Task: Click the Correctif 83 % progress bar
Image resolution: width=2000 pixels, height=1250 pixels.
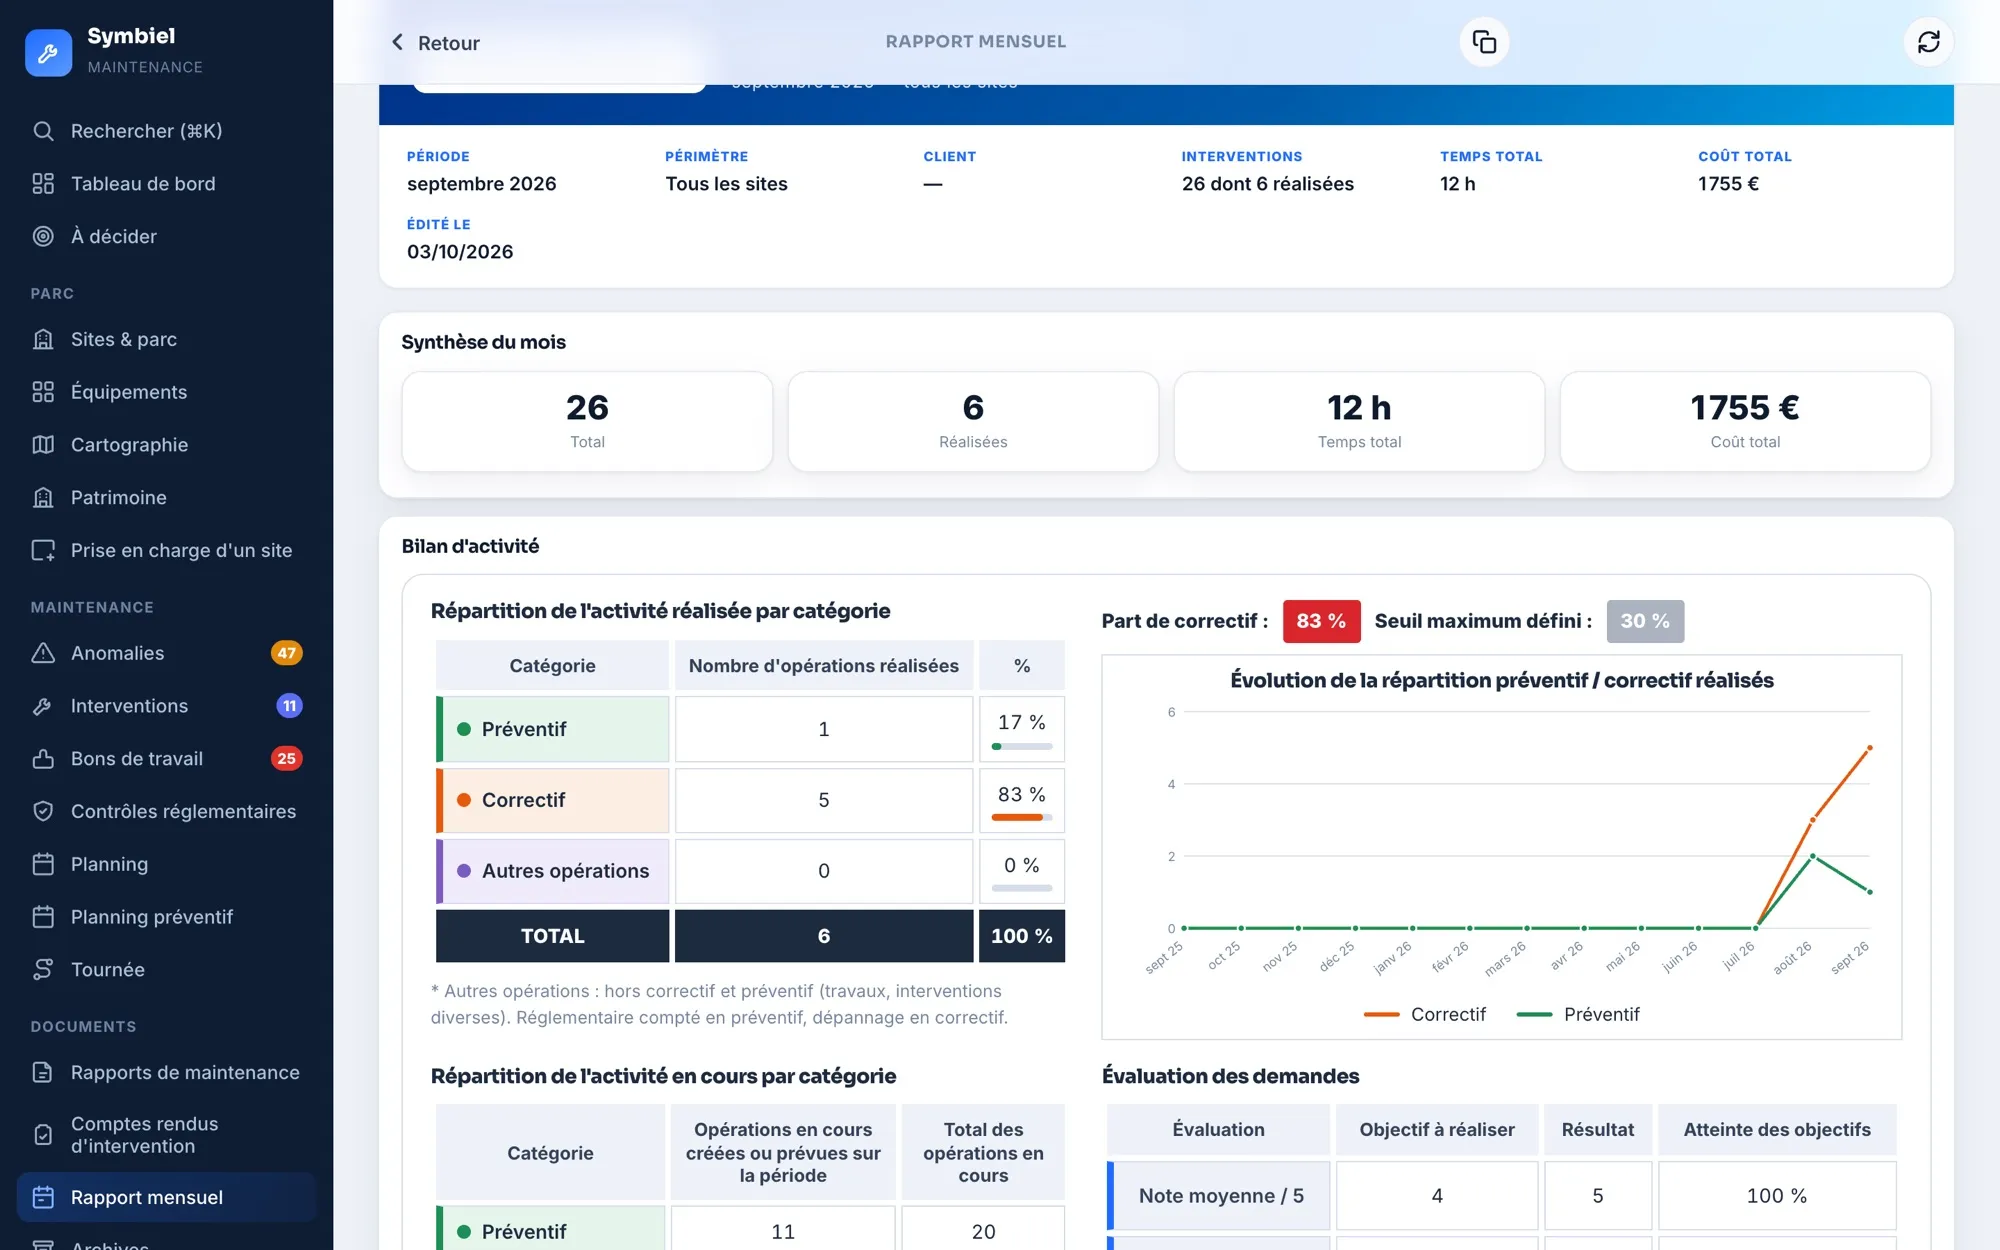Action: [1021, 818]
